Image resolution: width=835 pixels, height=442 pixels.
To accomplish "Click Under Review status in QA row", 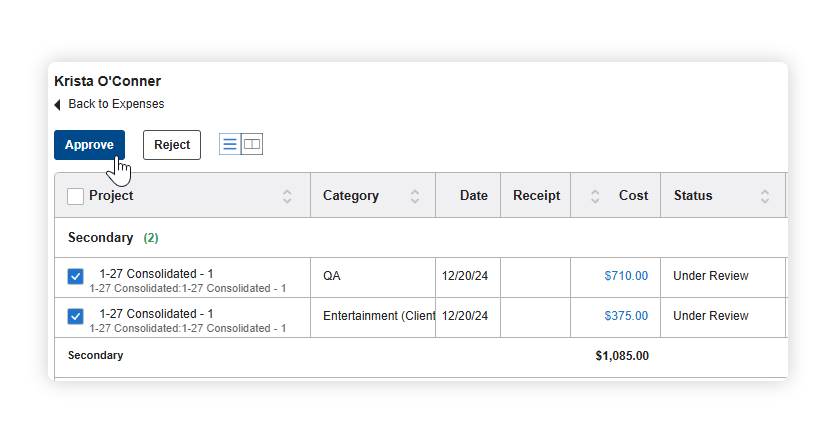I will coord(710,276).
